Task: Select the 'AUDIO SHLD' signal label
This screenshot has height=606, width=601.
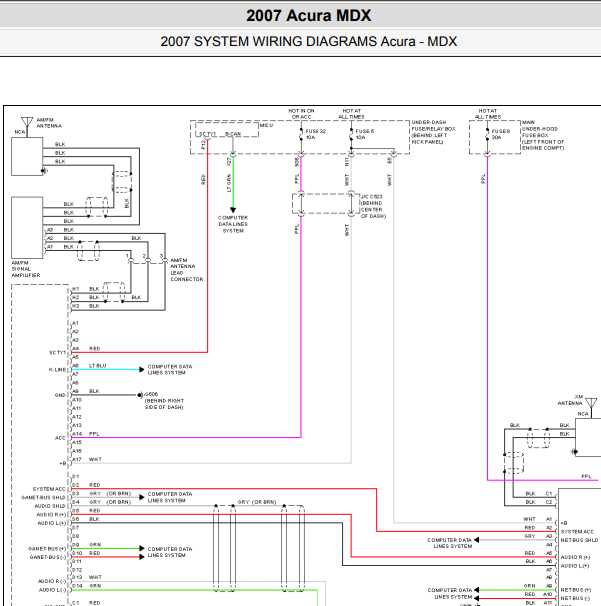Action: pyautogui.click(x=50, y=506)
